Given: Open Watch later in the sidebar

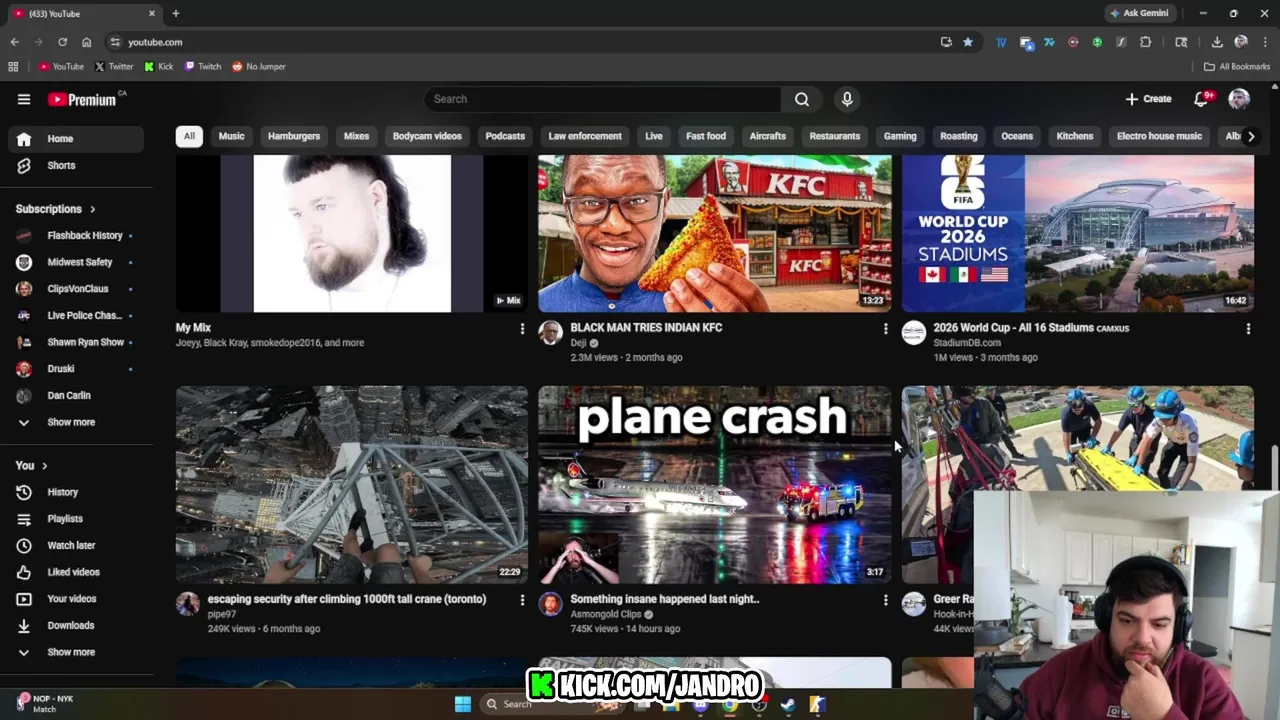Looking at the screenshot, I should pyautogui.click(x=76, y=545).
